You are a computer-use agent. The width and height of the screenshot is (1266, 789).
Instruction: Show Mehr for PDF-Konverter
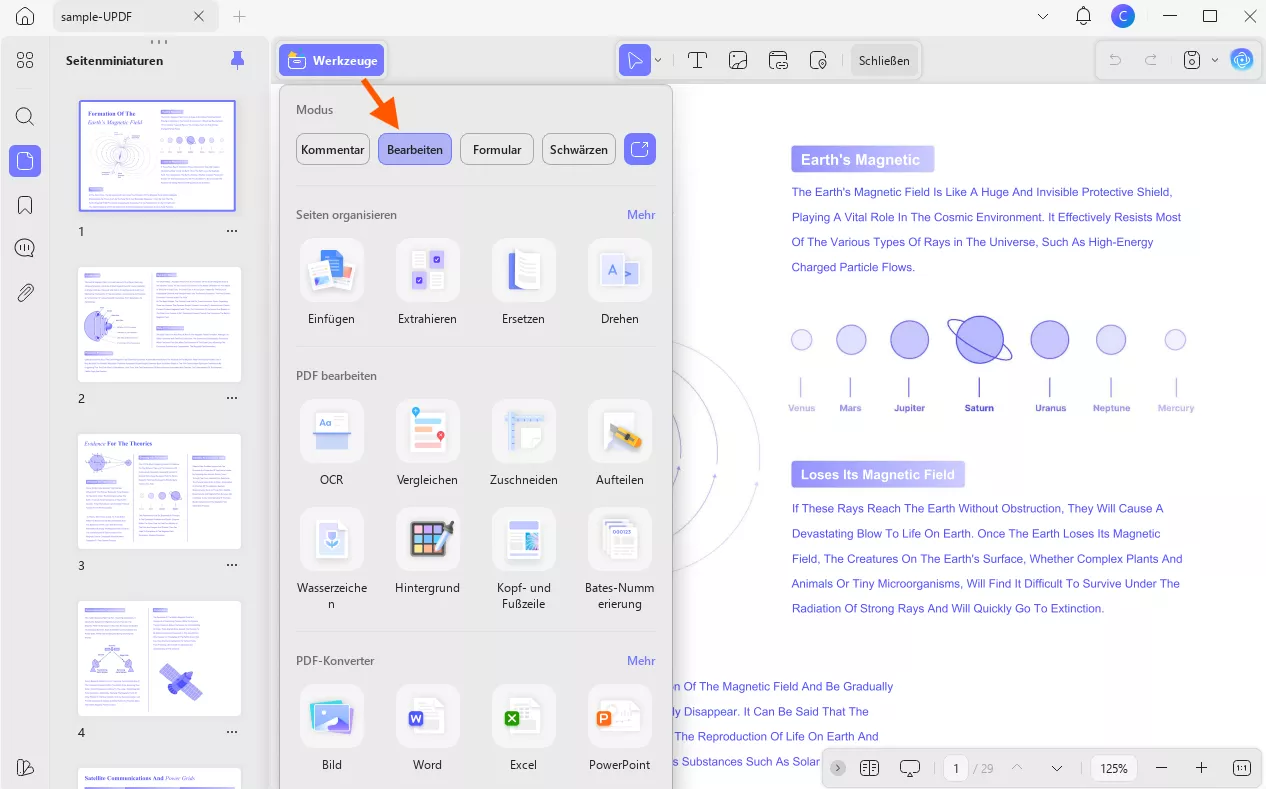click(x=641, y=660)
